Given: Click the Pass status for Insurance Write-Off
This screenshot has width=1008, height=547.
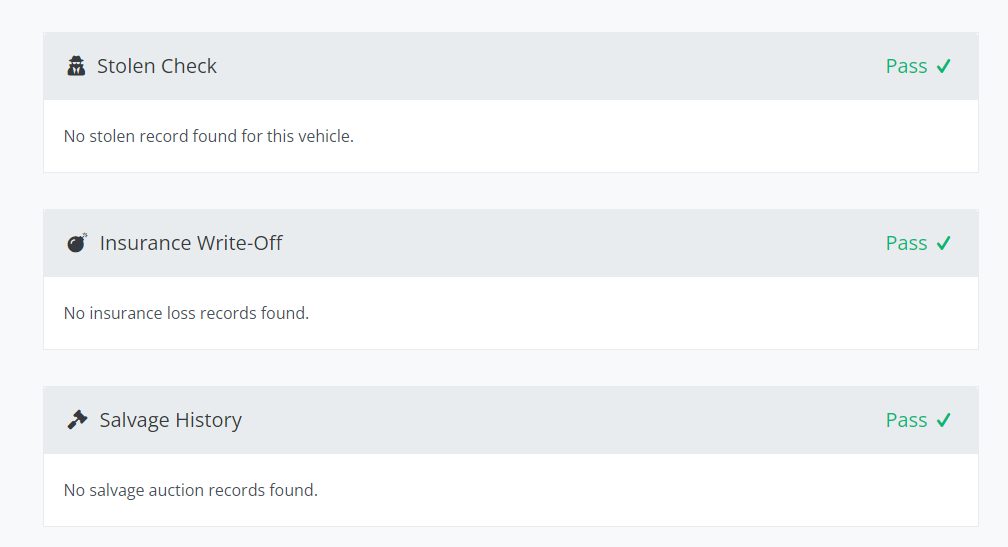Looking at the screenshot, I should 906,243.
